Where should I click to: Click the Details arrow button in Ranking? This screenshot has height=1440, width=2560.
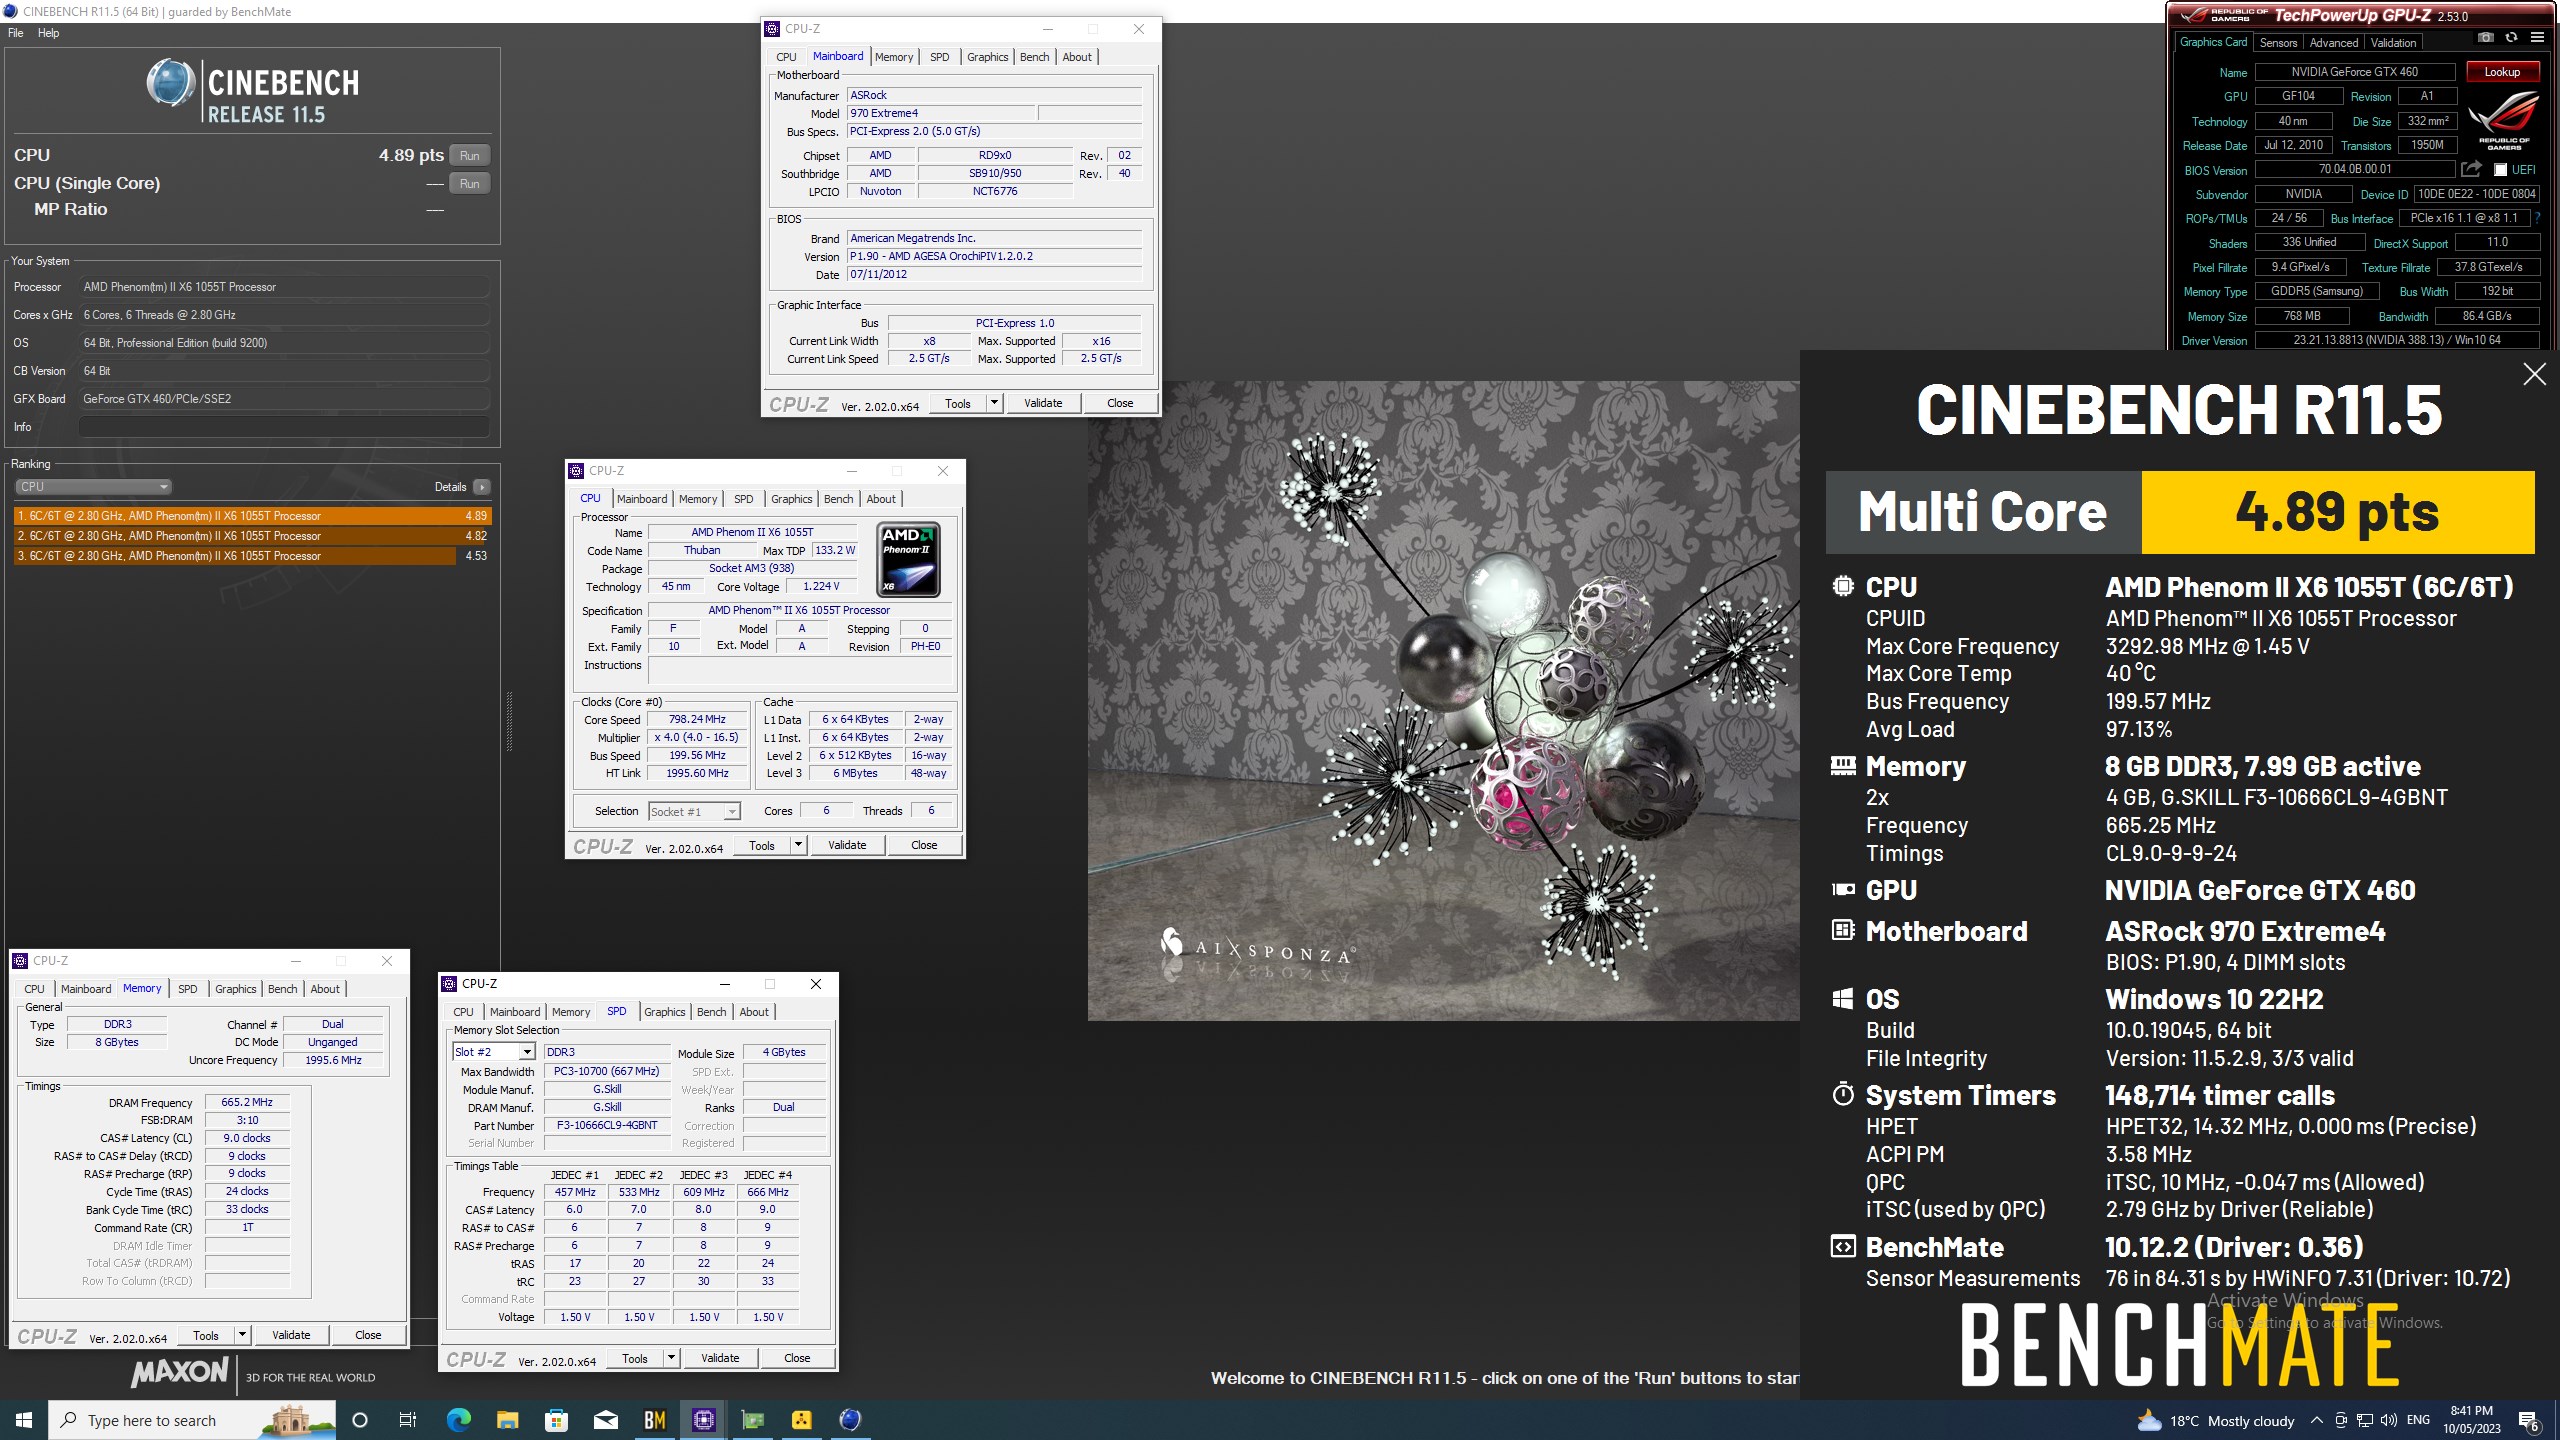(482, 487)
